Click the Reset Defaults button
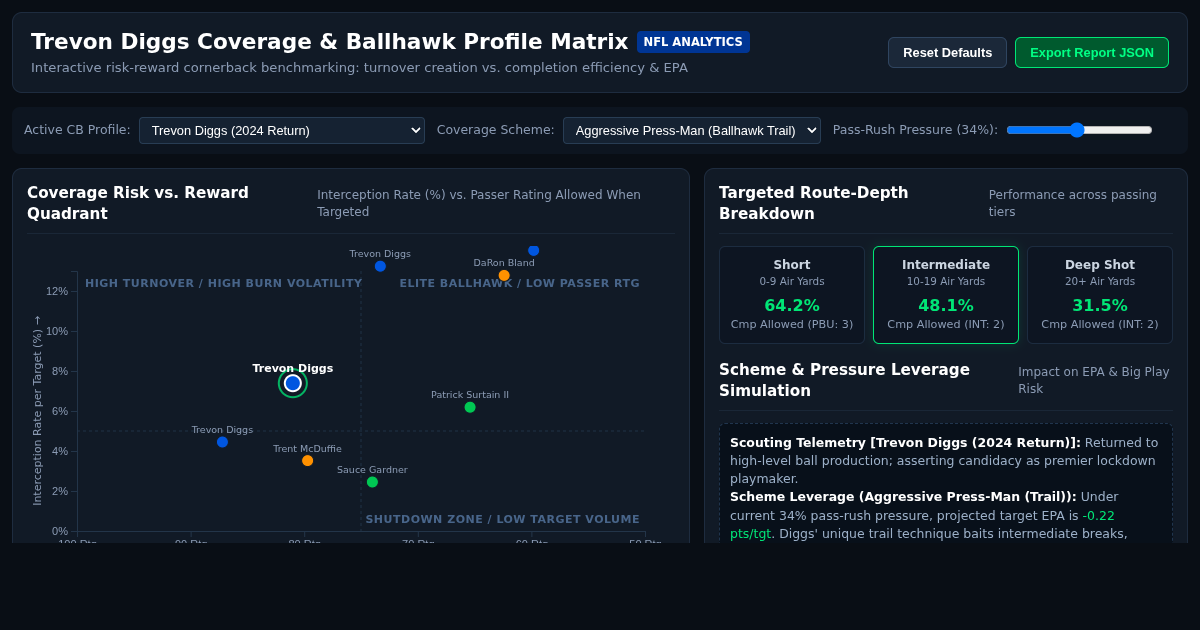The image size is (1200, 630). [947, 52]
